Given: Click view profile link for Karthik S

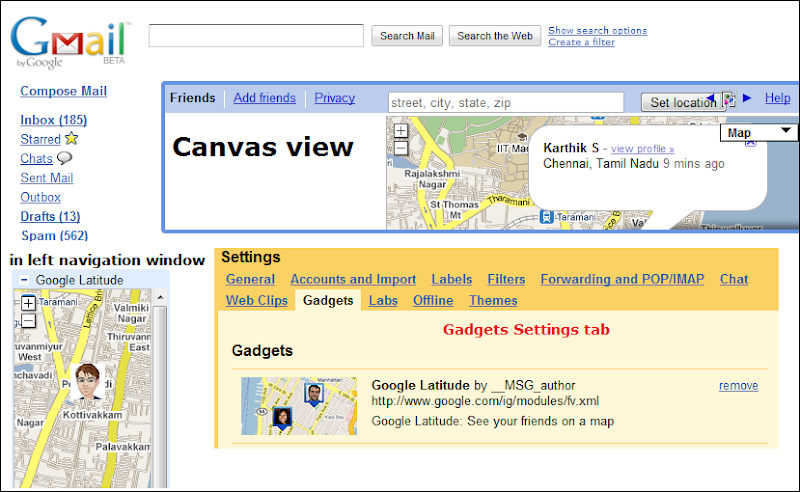Looking at the screenshot, I should tap(642, 149).
